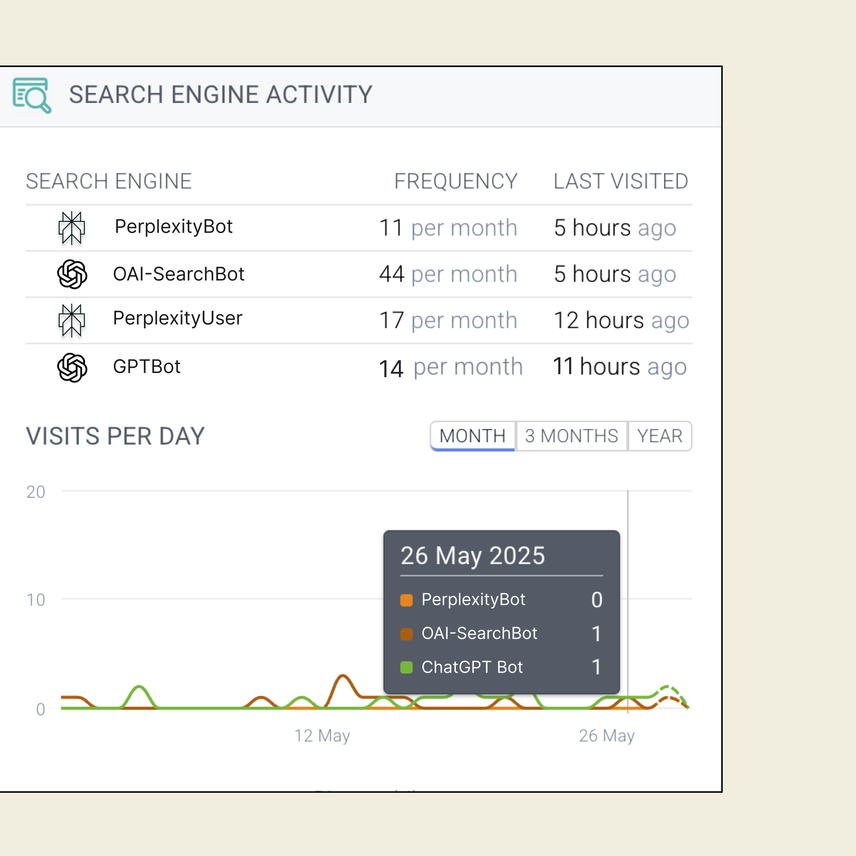
Task: Click the 12 May axis label
Action: pyautogui.click(x=322, y=735)
